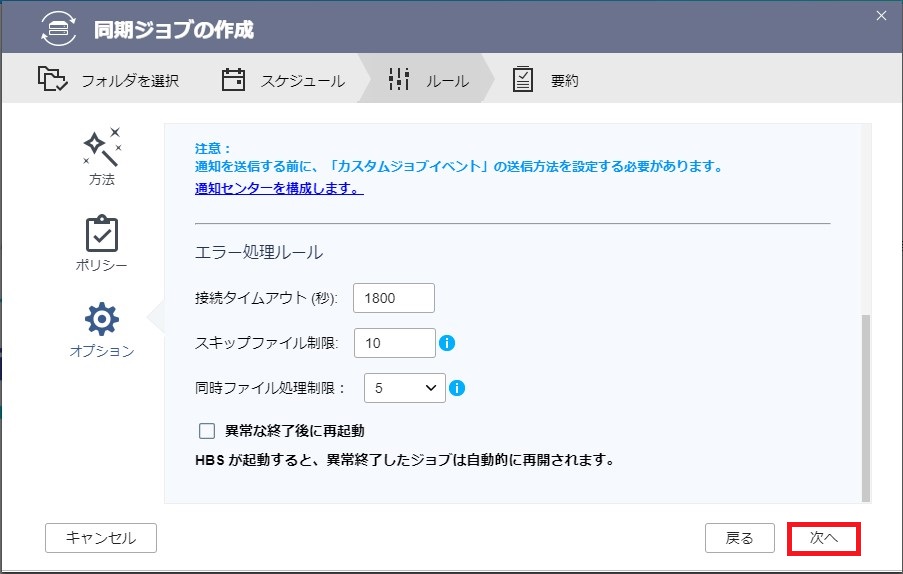Click the スケジュール tab label
Image resolution: width=903 pixels, height=574 pixels.
point(303,81)
